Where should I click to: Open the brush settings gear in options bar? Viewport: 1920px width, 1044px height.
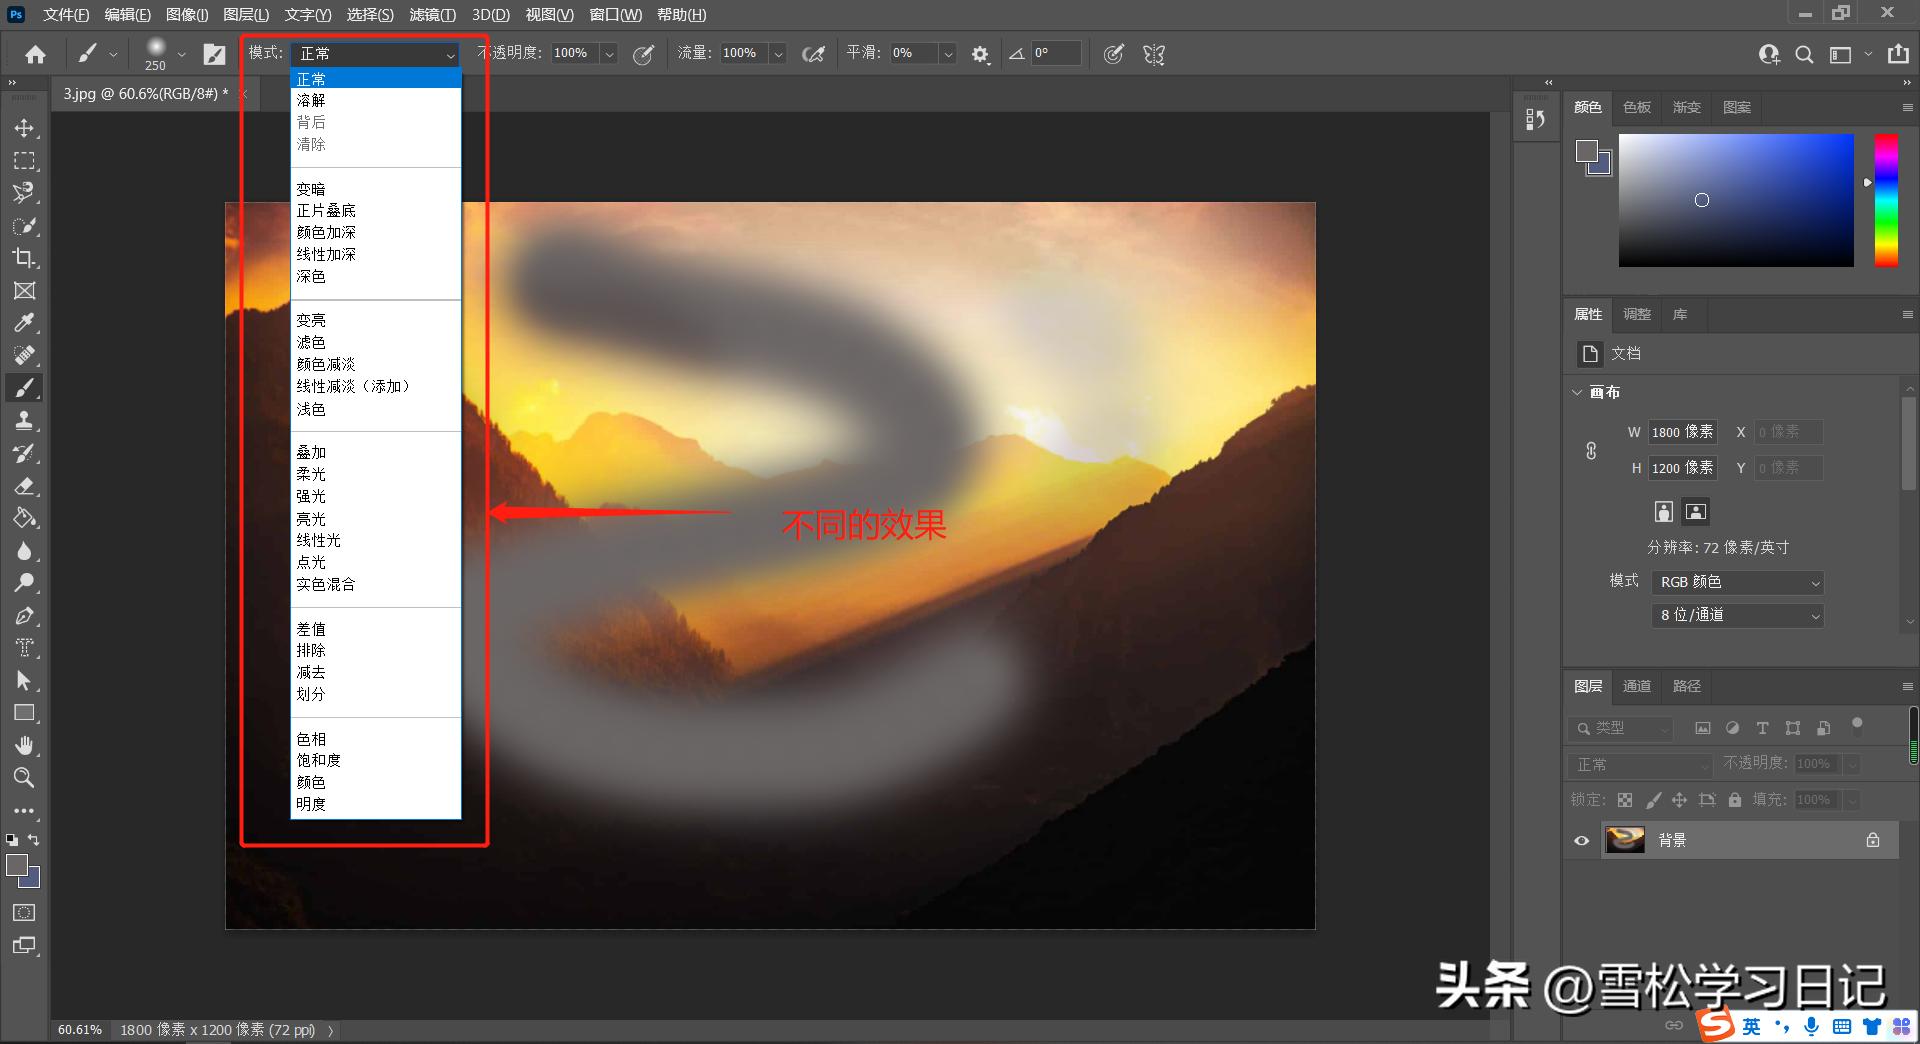(x=980, y=54)
